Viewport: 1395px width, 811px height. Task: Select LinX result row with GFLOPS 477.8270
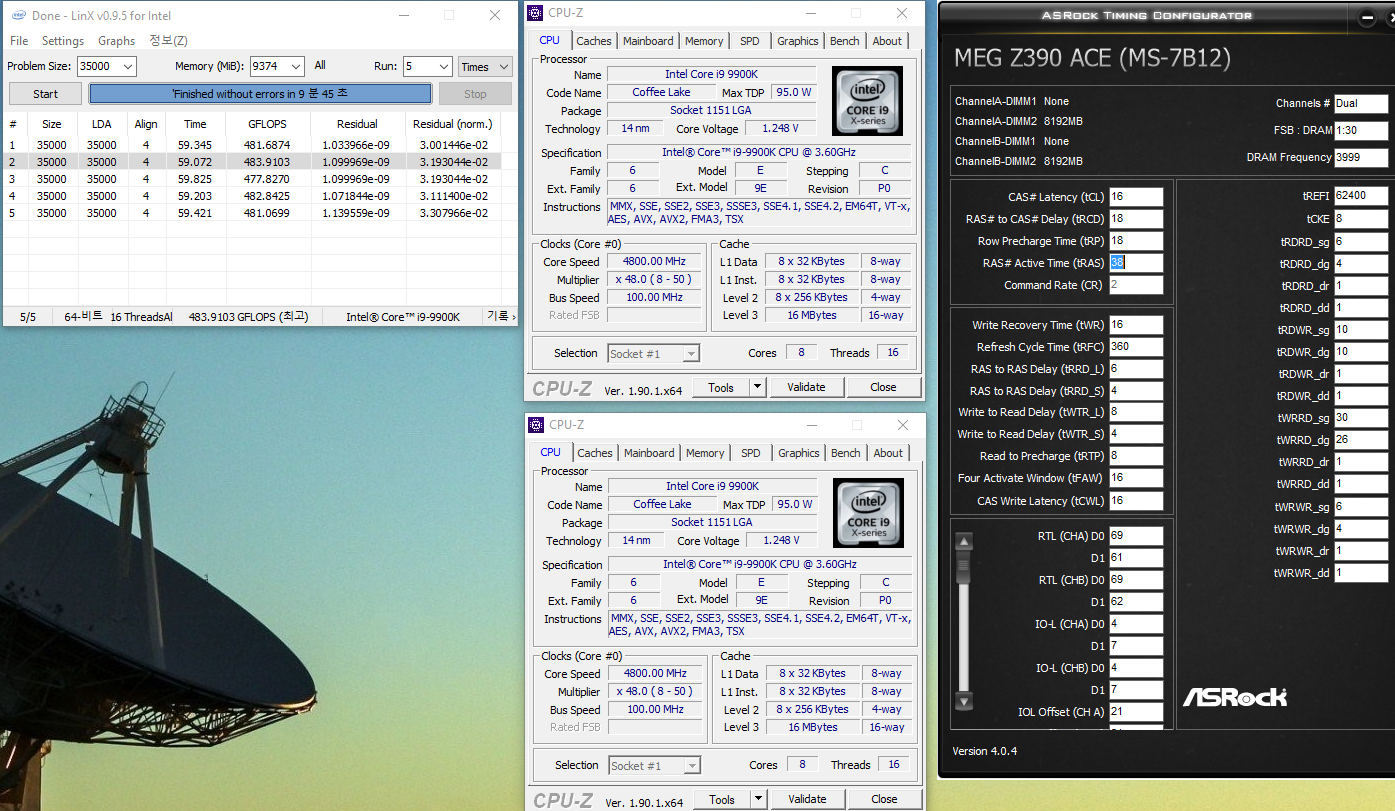251,179
